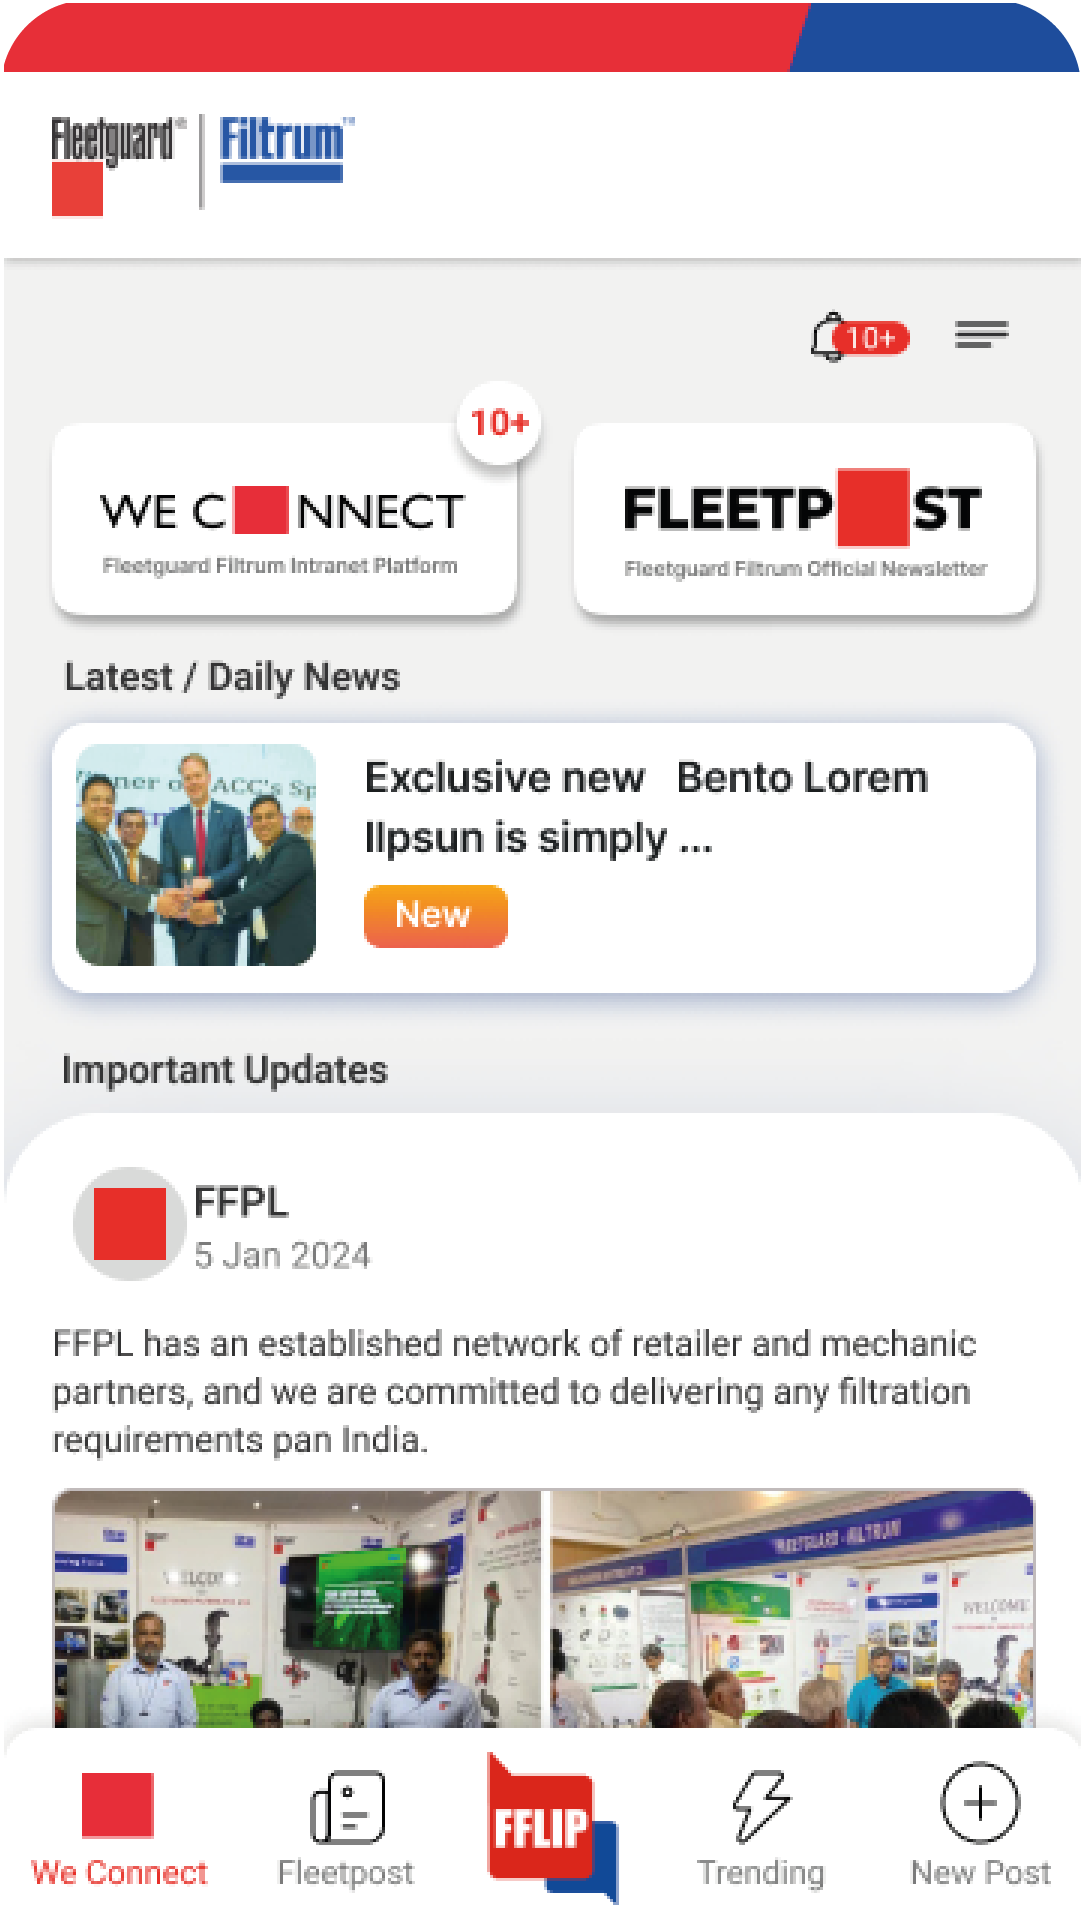The image size is (1081, 1921).
Task: Open the WE CONNECT intranet card
Action: [x=284, y=518]
